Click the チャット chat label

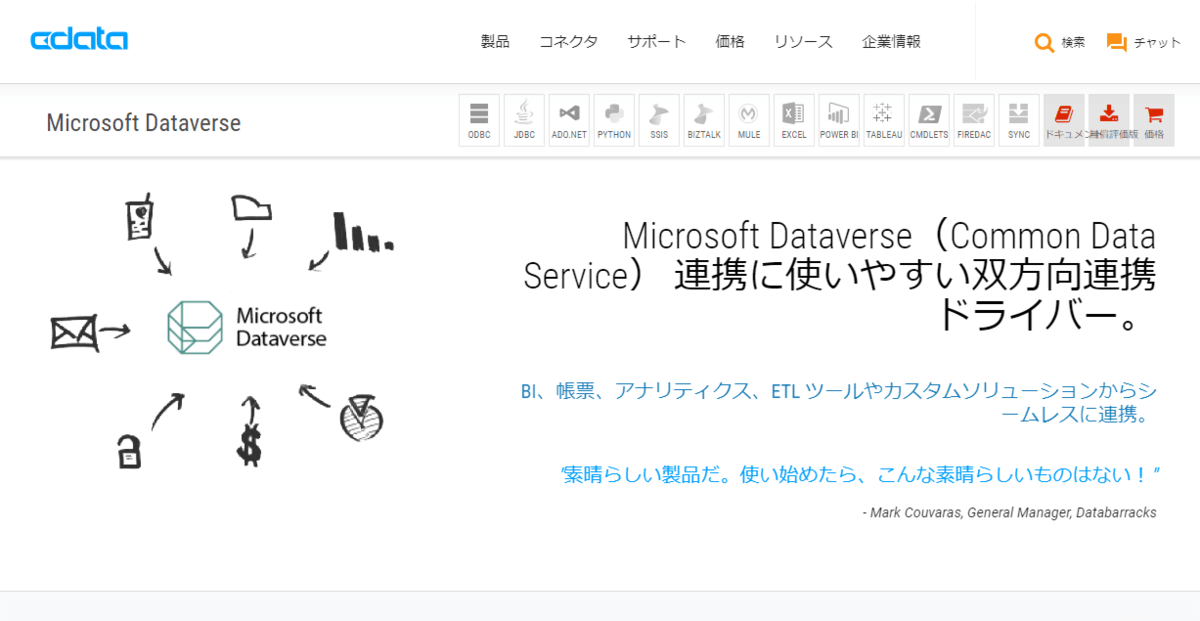pos(1157,42)
